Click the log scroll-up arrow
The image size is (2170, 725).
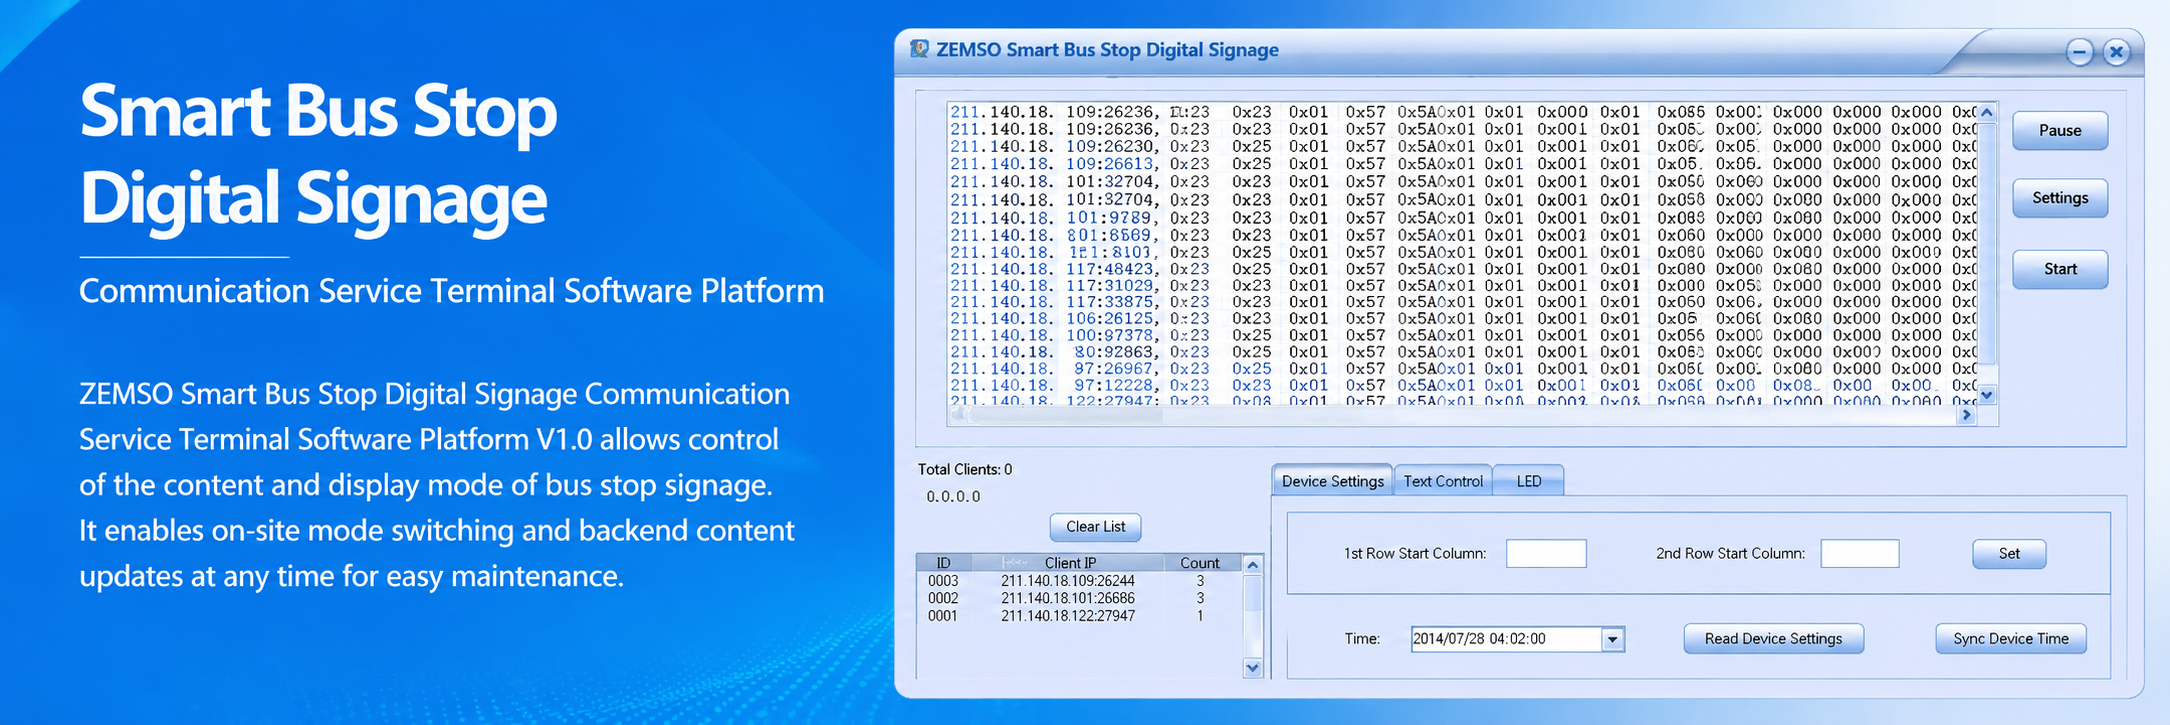point(1987,113)
